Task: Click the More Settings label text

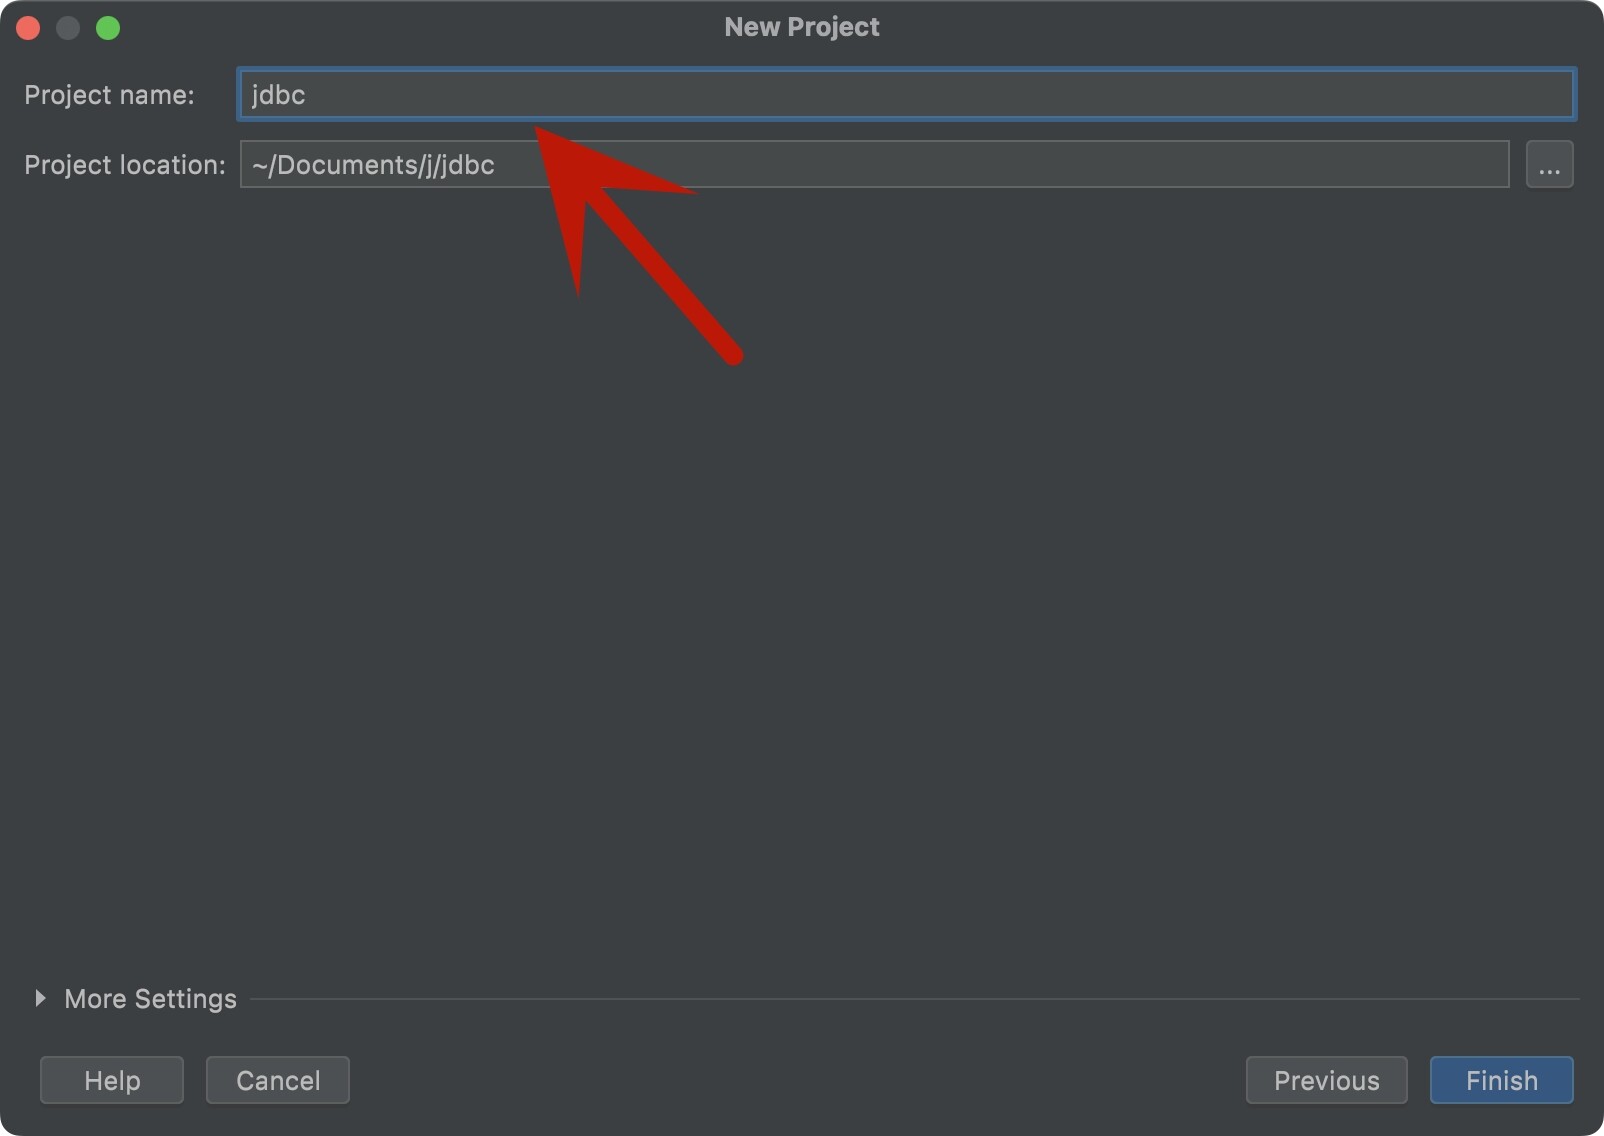Action: 150,999
